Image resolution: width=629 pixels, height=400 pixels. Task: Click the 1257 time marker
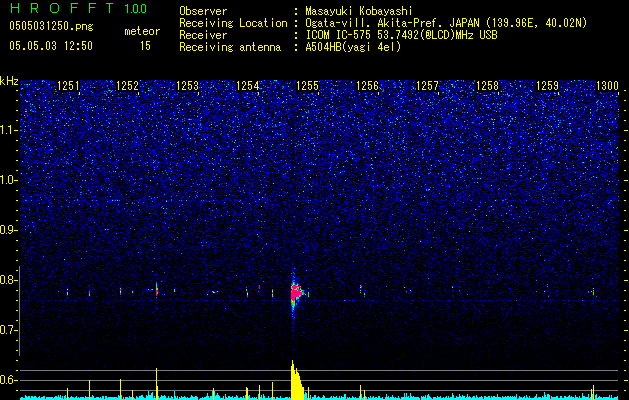point(428,86)
